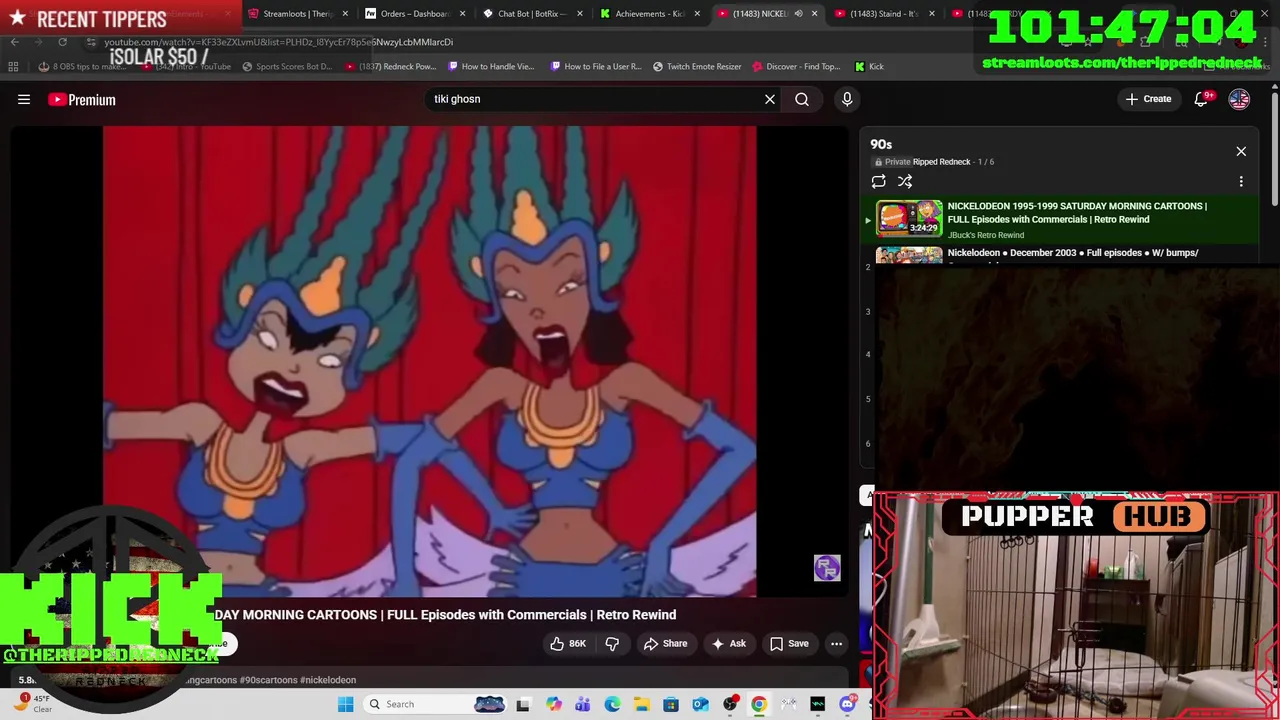The height and width of the screenshot is (720, 1280).
Task: Start voice search with the microphone
Action: (x=847, y=99)
